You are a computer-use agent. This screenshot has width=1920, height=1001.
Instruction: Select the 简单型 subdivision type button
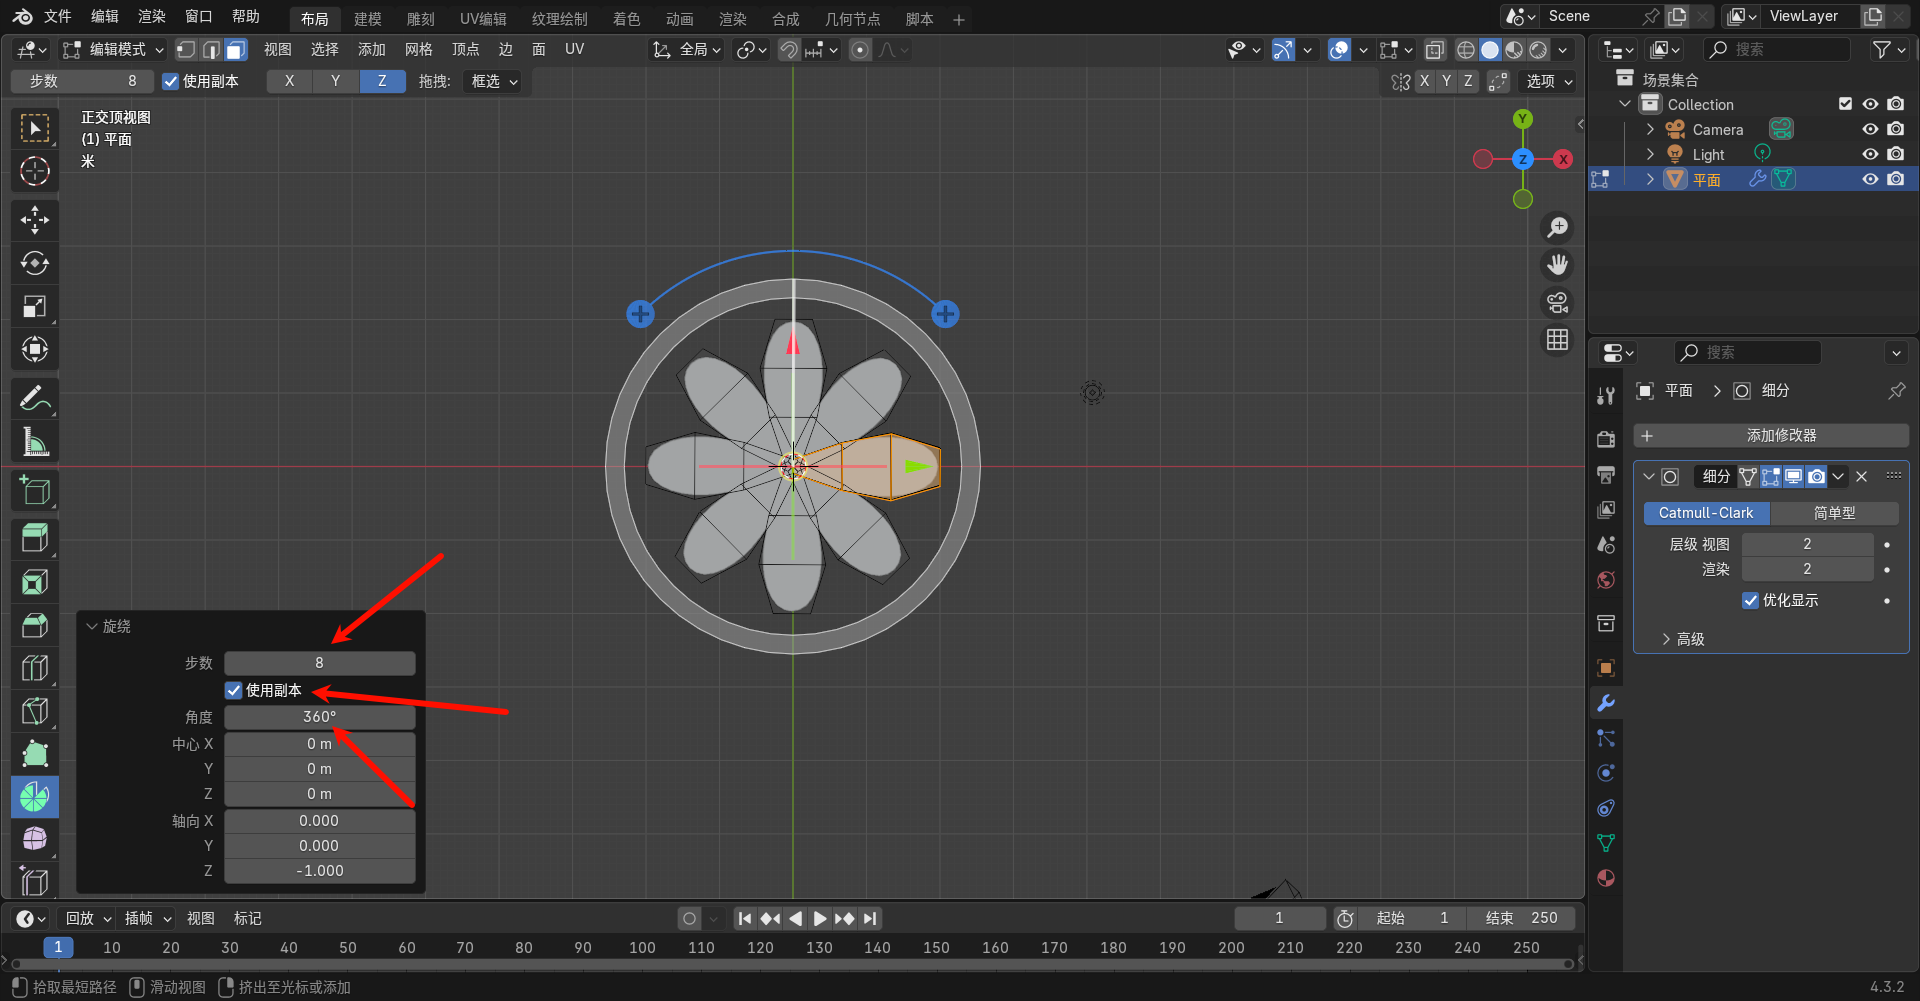1834,513
